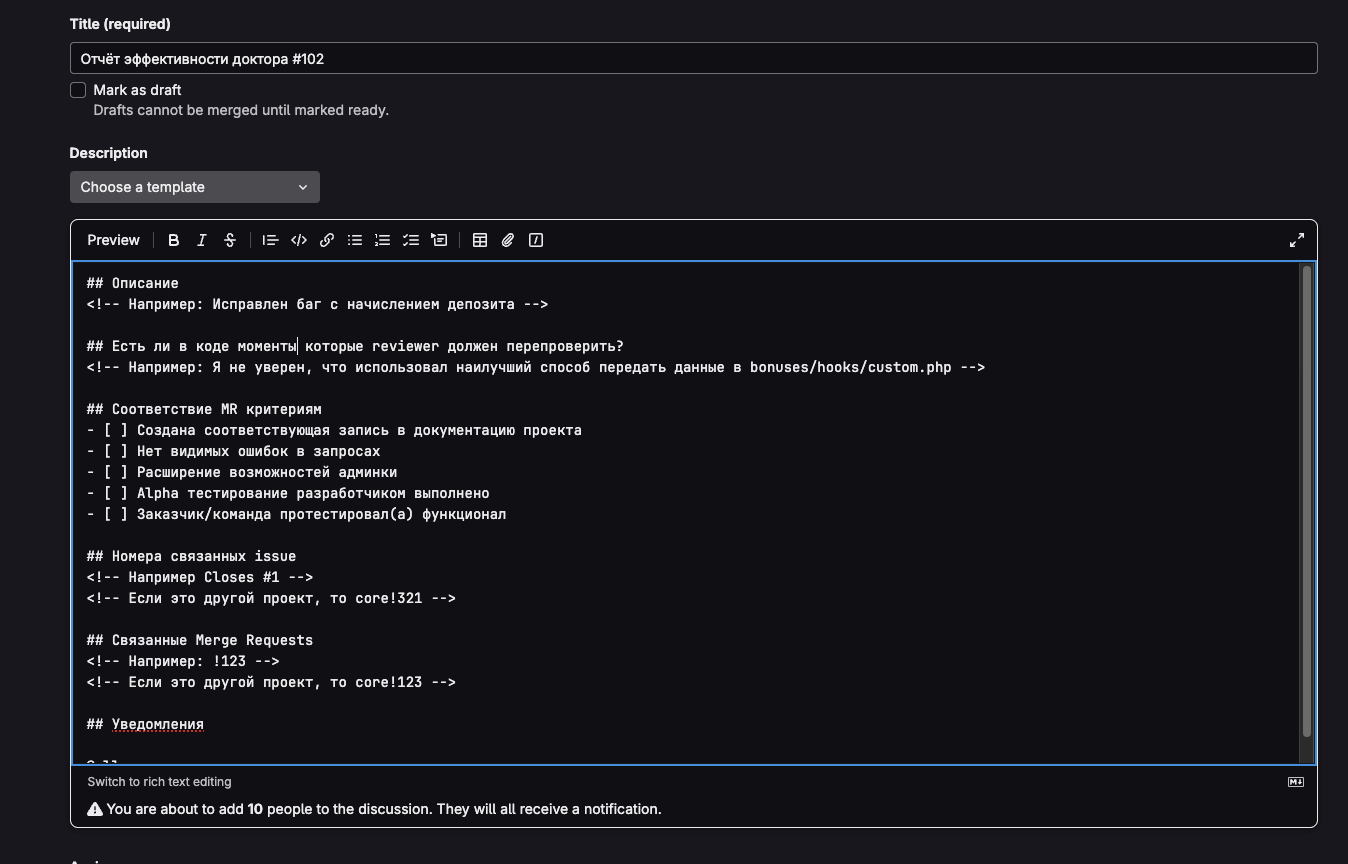The image size is (1348, 864).
Task: Open quick actions slash icon
Action: click(536, 240)
